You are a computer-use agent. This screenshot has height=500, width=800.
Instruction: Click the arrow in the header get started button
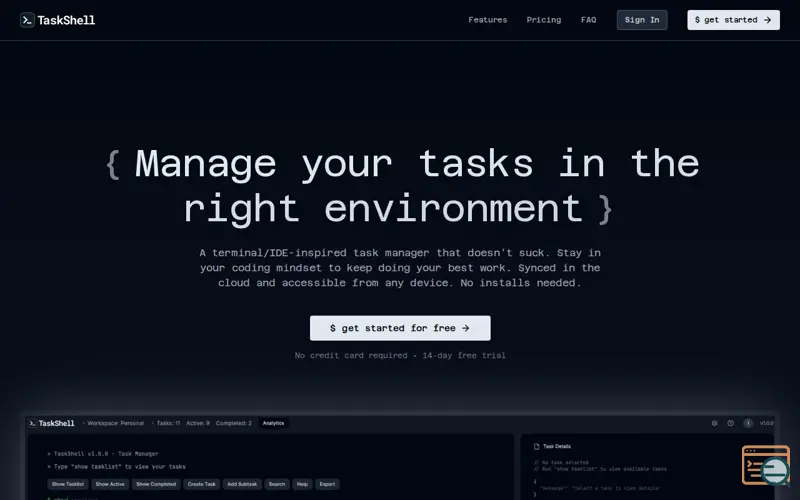767,20
